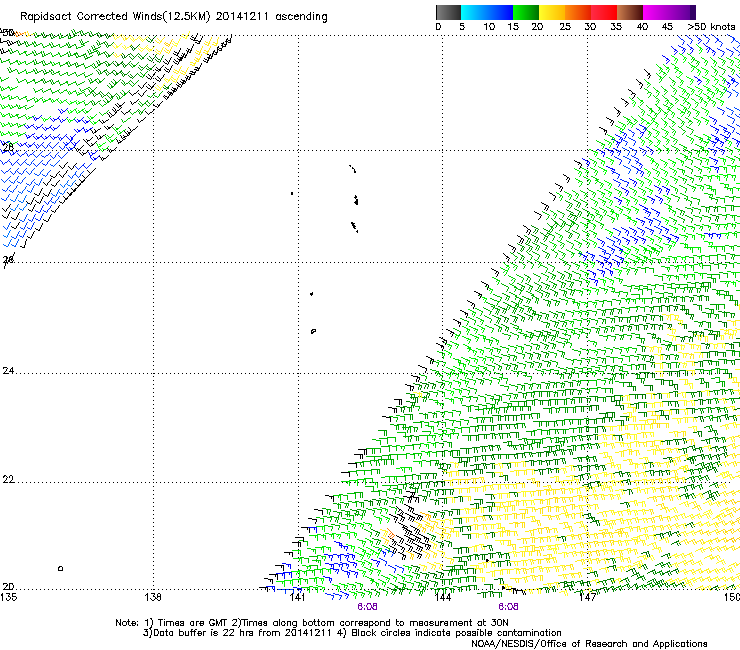
Task: Click the 'Data buffer is 22 hrs' note line
Action: click(352, 633)
